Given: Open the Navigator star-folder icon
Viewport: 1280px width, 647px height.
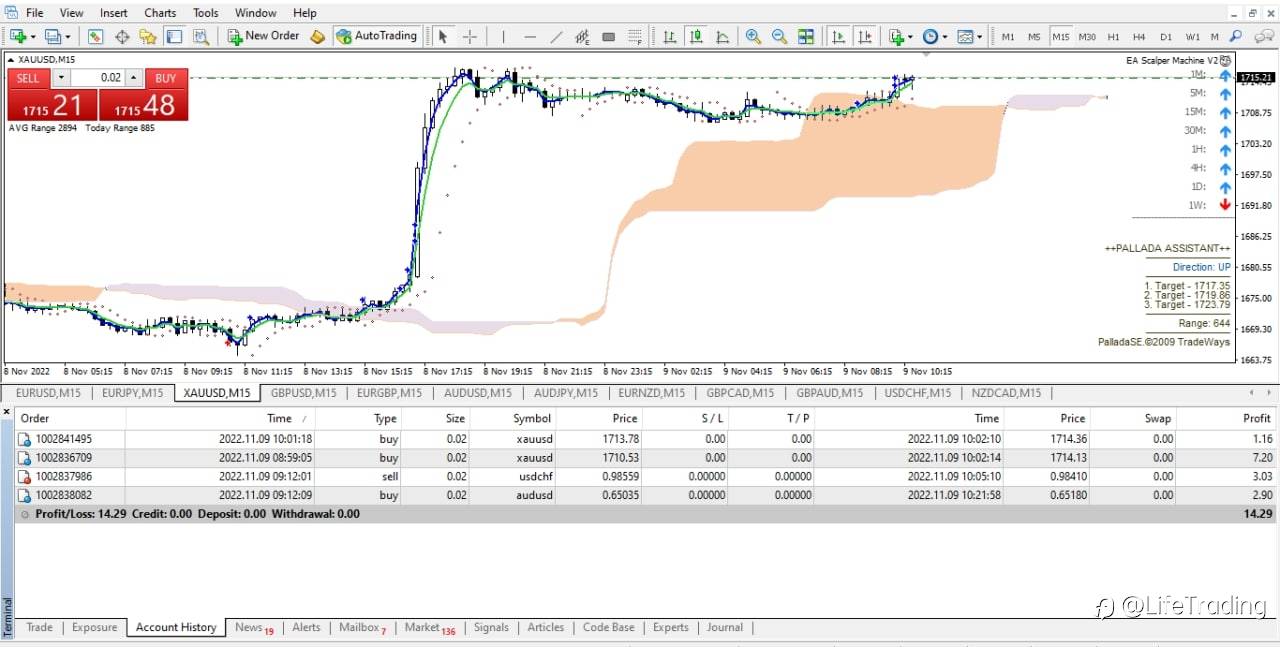Looking at the screenshot, I should point(148,36).
